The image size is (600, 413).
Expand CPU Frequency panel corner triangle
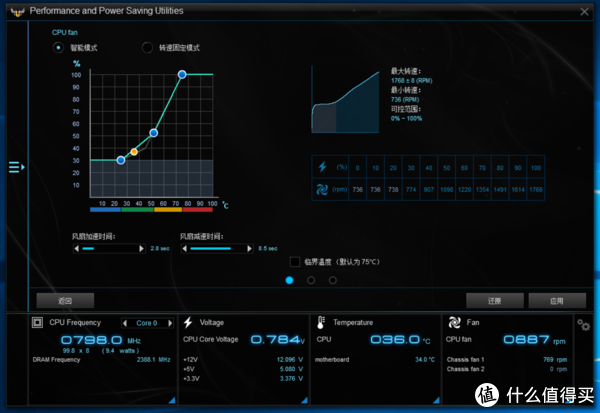pyautogui.click(x=172, y=400)
